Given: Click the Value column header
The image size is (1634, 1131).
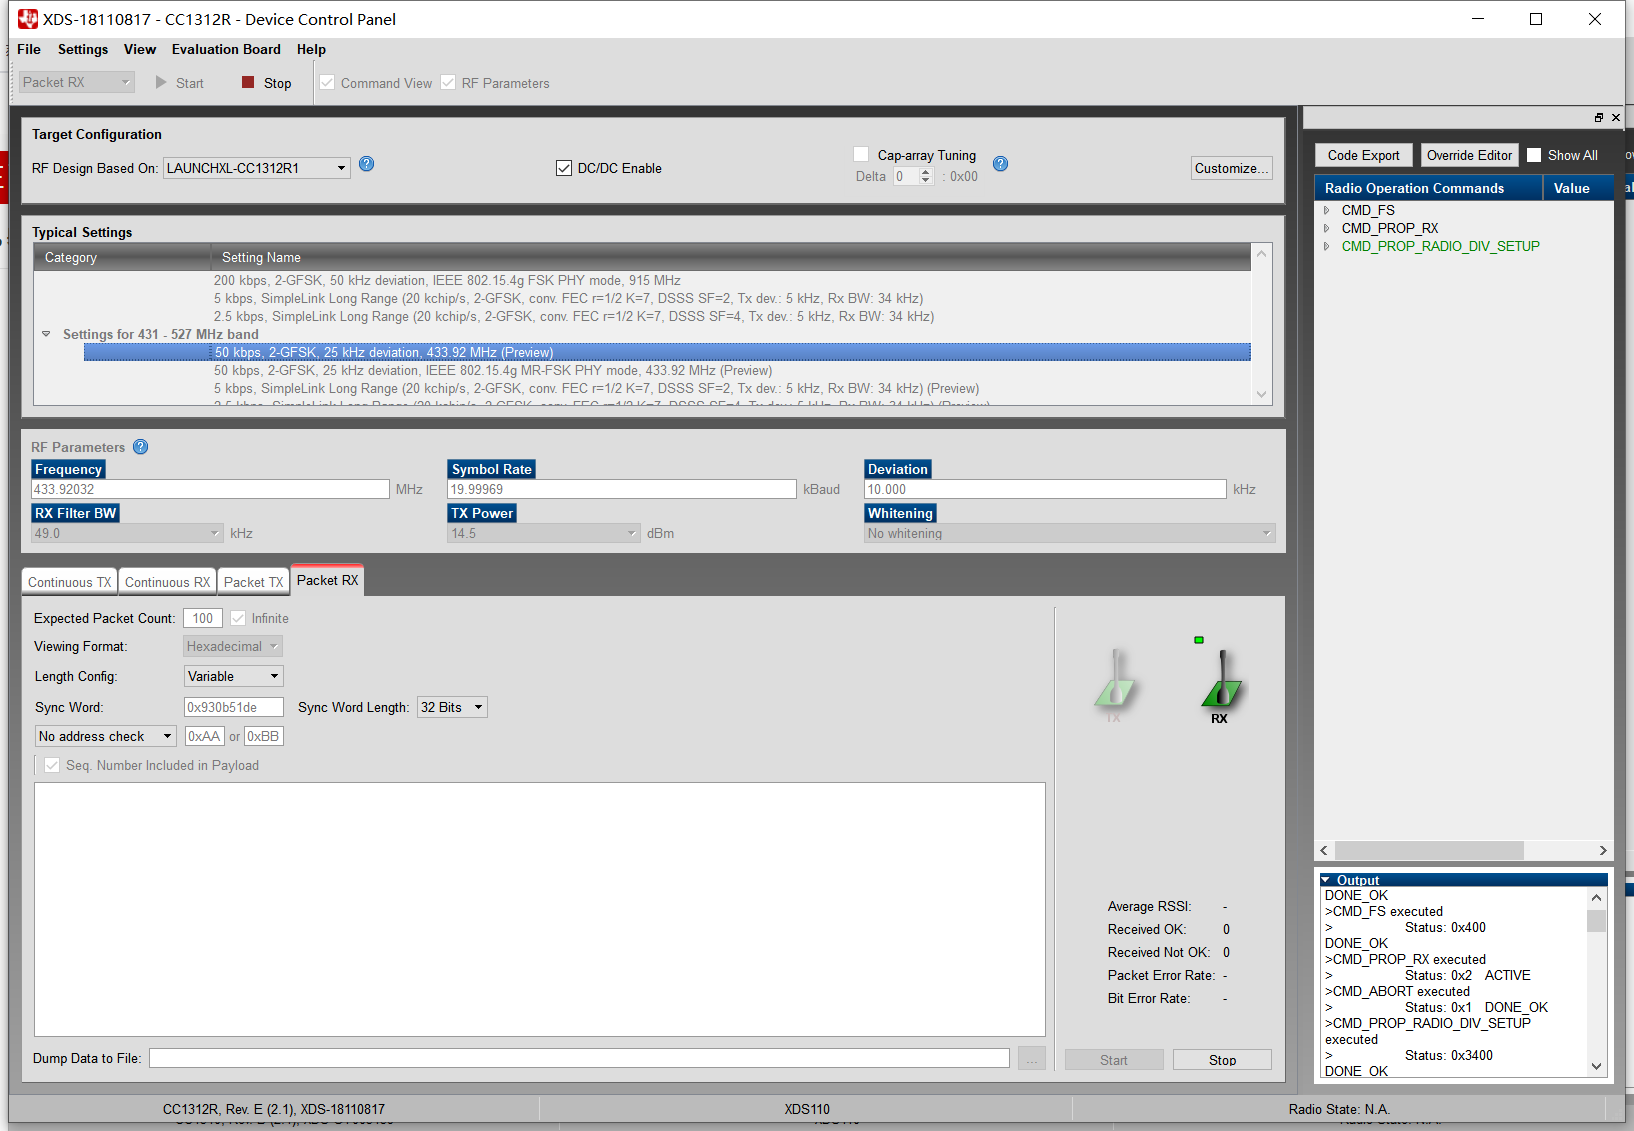Looking at the screenshot, I should point(1578,188).
